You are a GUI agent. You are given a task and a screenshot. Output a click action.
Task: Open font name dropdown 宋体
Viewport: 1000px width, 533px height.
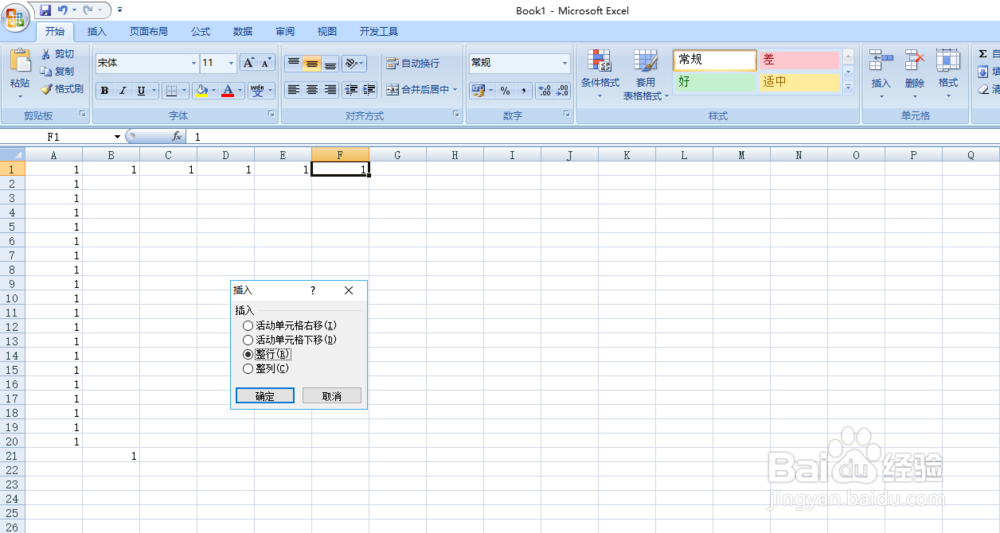[194, 63]
